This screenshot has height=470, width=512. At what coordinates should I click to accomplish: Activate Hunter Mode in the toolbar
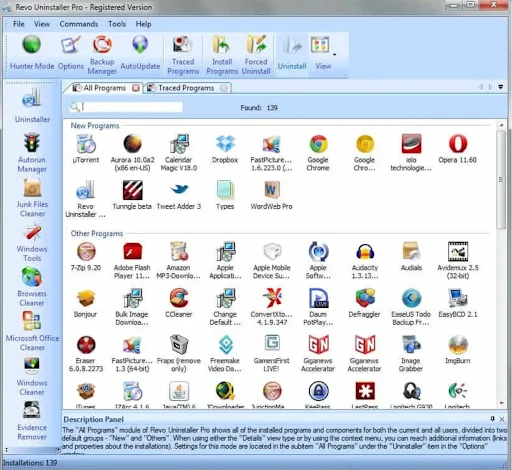coord(32,52)
